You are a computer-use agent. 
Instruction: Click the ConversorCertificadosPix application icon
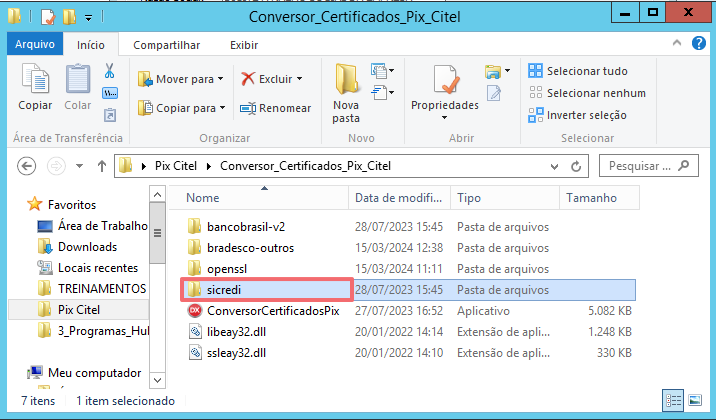[x=195, y=310]
